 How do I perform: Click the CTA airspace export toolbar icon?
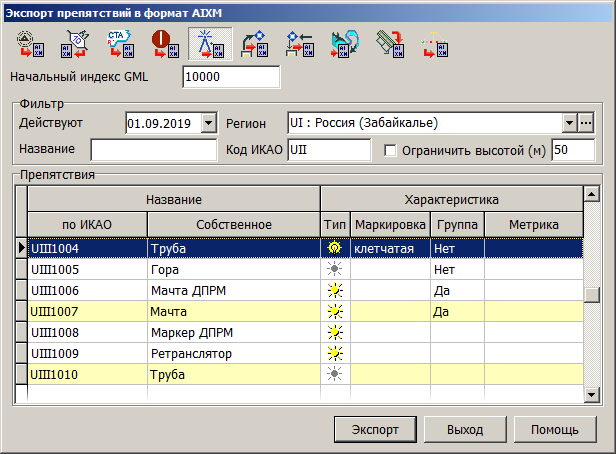click(x=118, y=44)
